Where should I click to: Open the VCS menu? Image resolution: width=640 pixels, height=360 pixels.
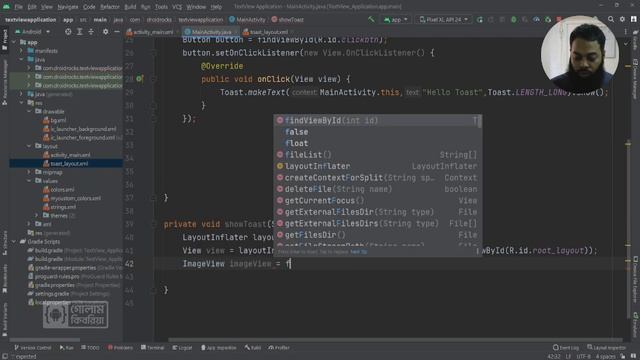point(177,7)
